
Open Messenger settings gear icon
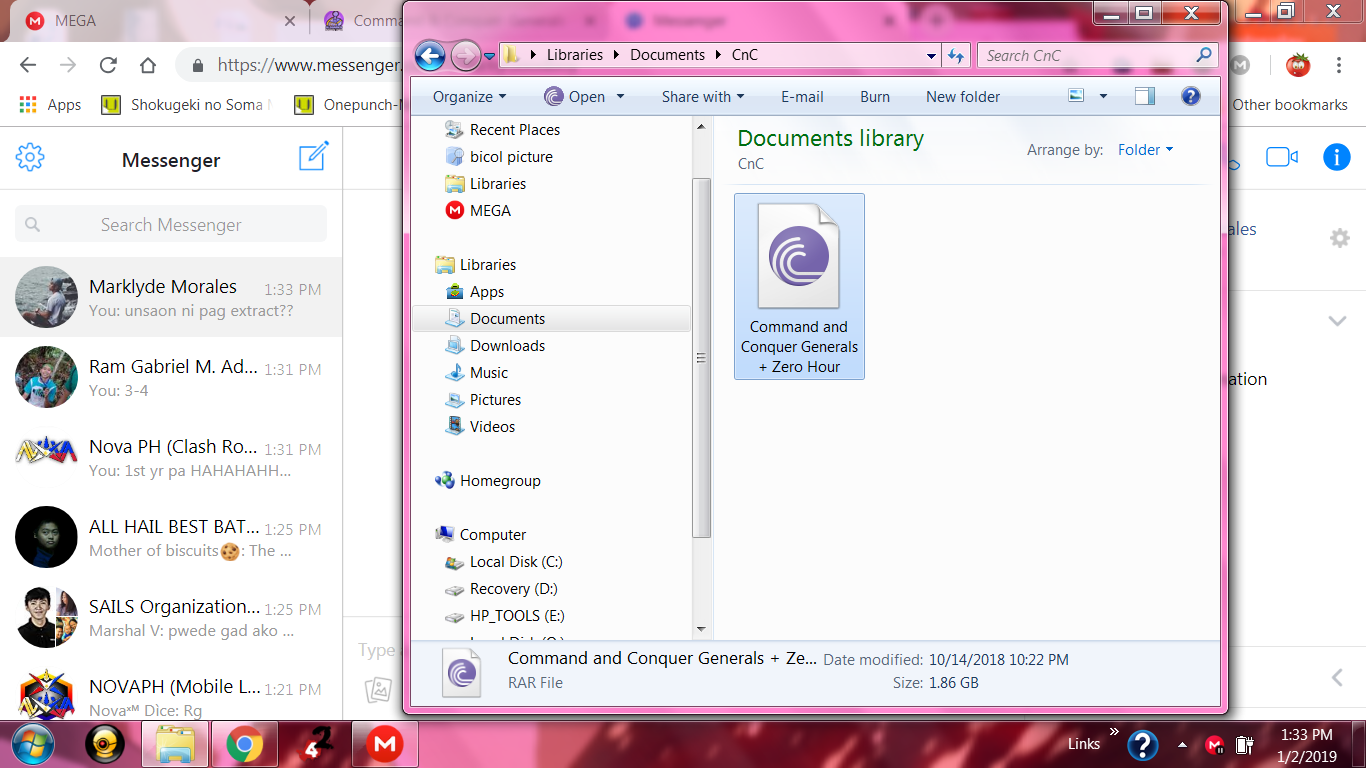pos(30,158)
